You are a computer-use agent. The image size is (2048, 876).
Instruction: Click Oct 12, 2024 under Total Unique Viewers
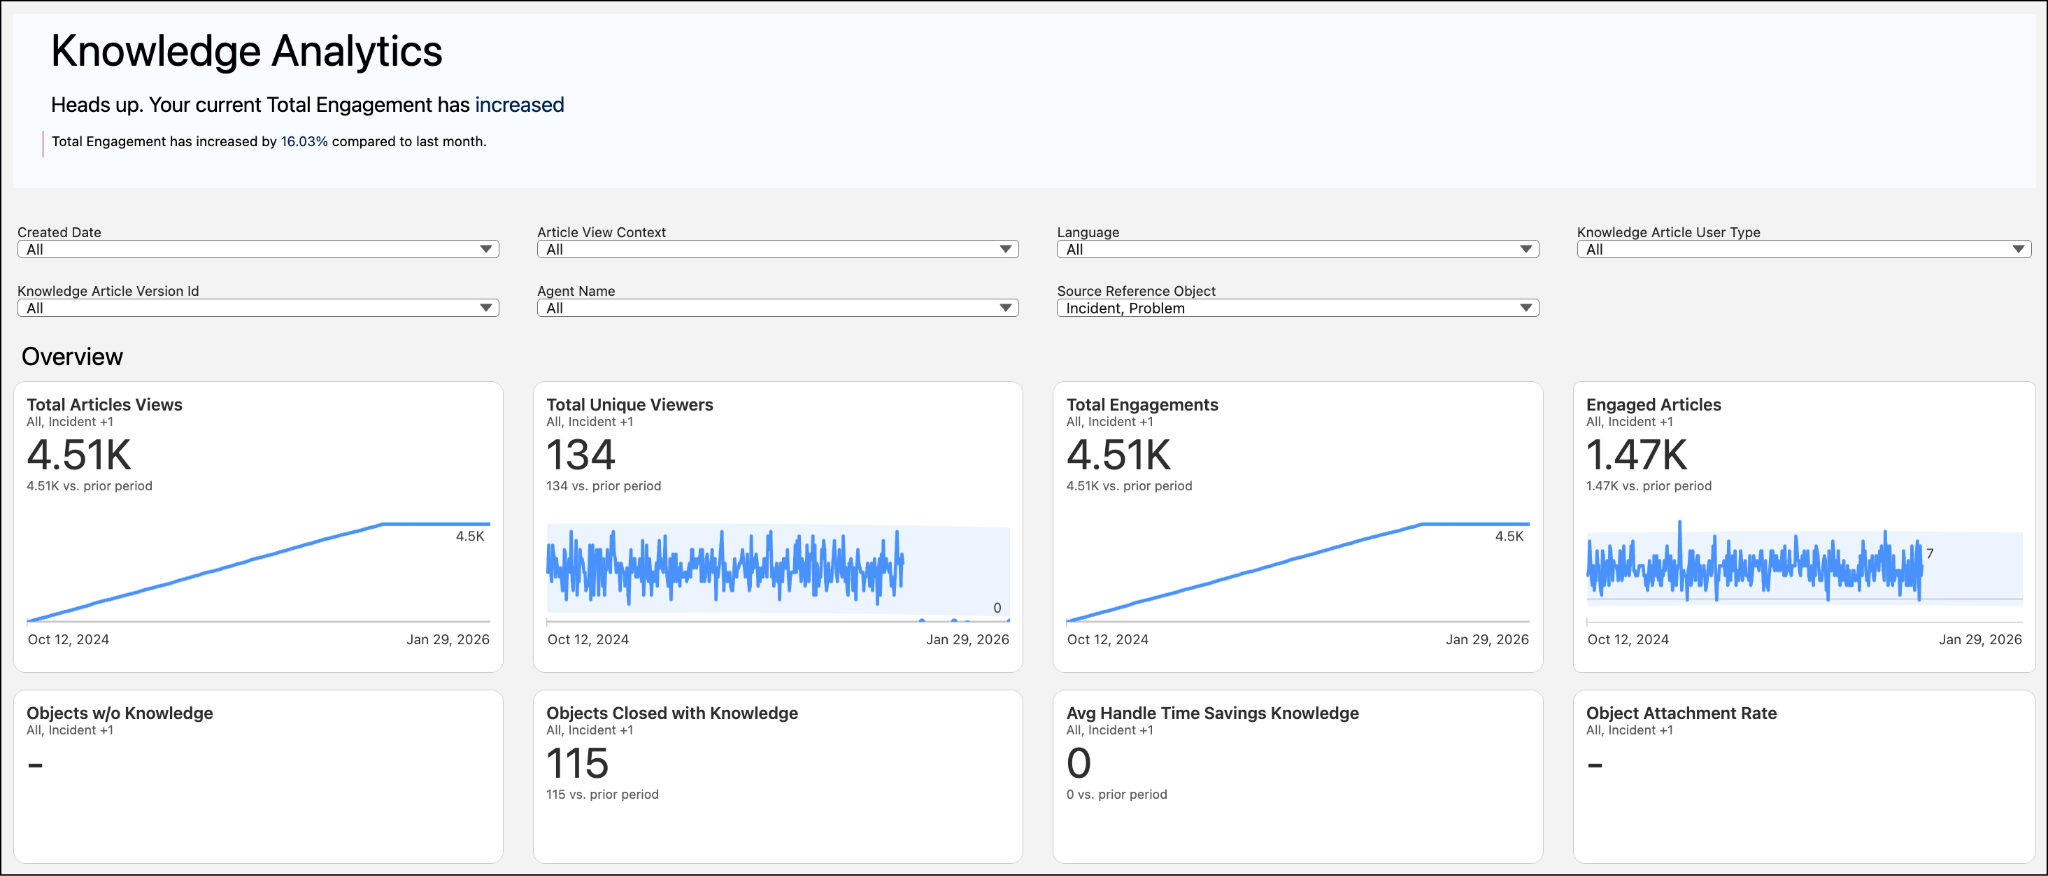coord(588,640)
